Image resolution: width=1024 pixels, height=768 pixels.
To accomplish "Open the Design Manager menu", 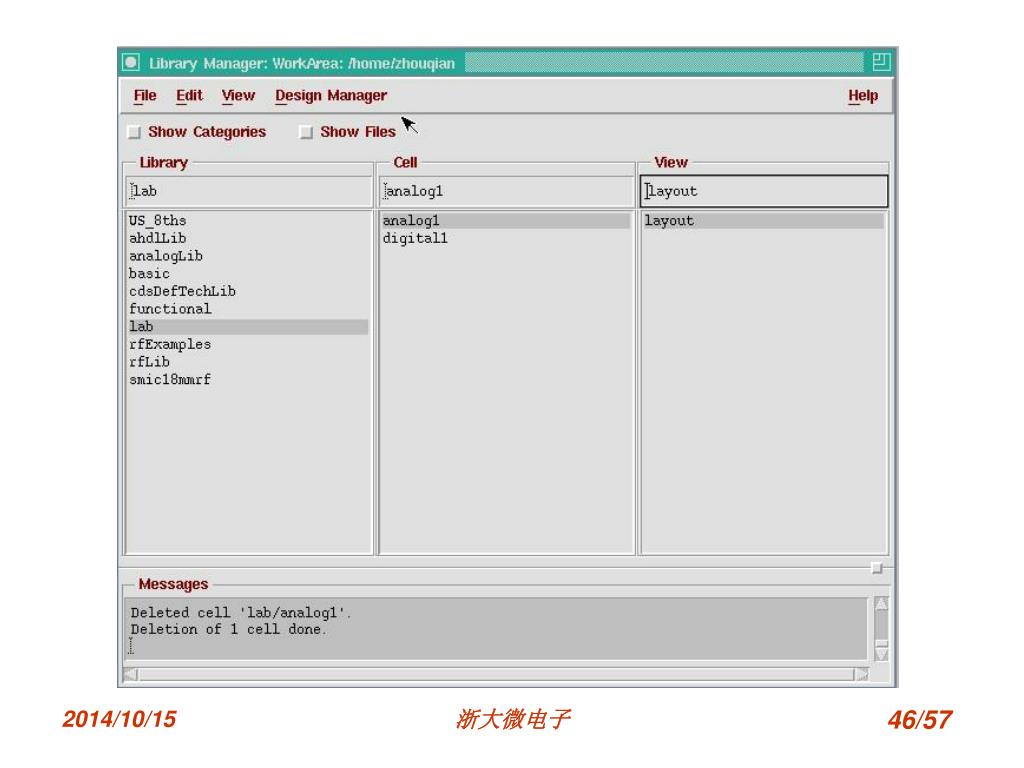I will [x=330, y=96].
